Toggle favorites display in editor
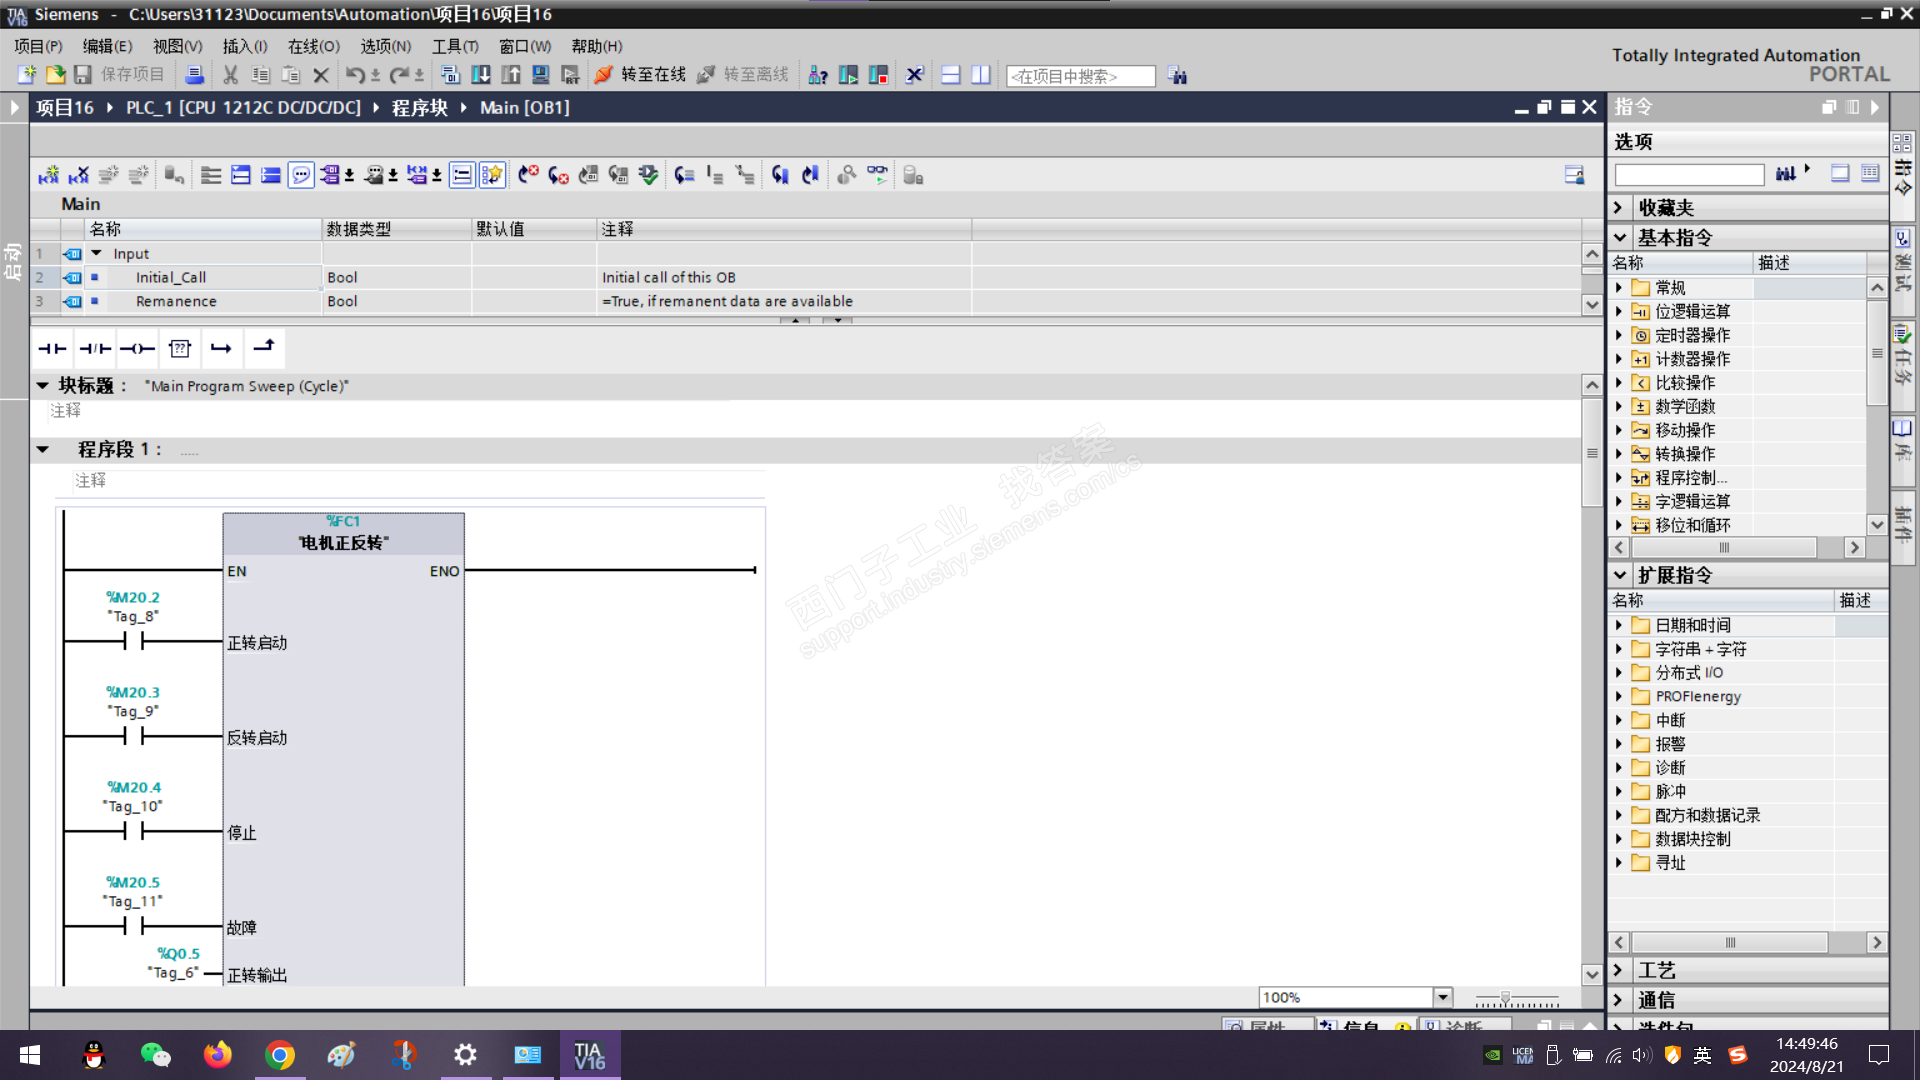Viewport: 1920px width, 1080px height. (x=492, y=176)
